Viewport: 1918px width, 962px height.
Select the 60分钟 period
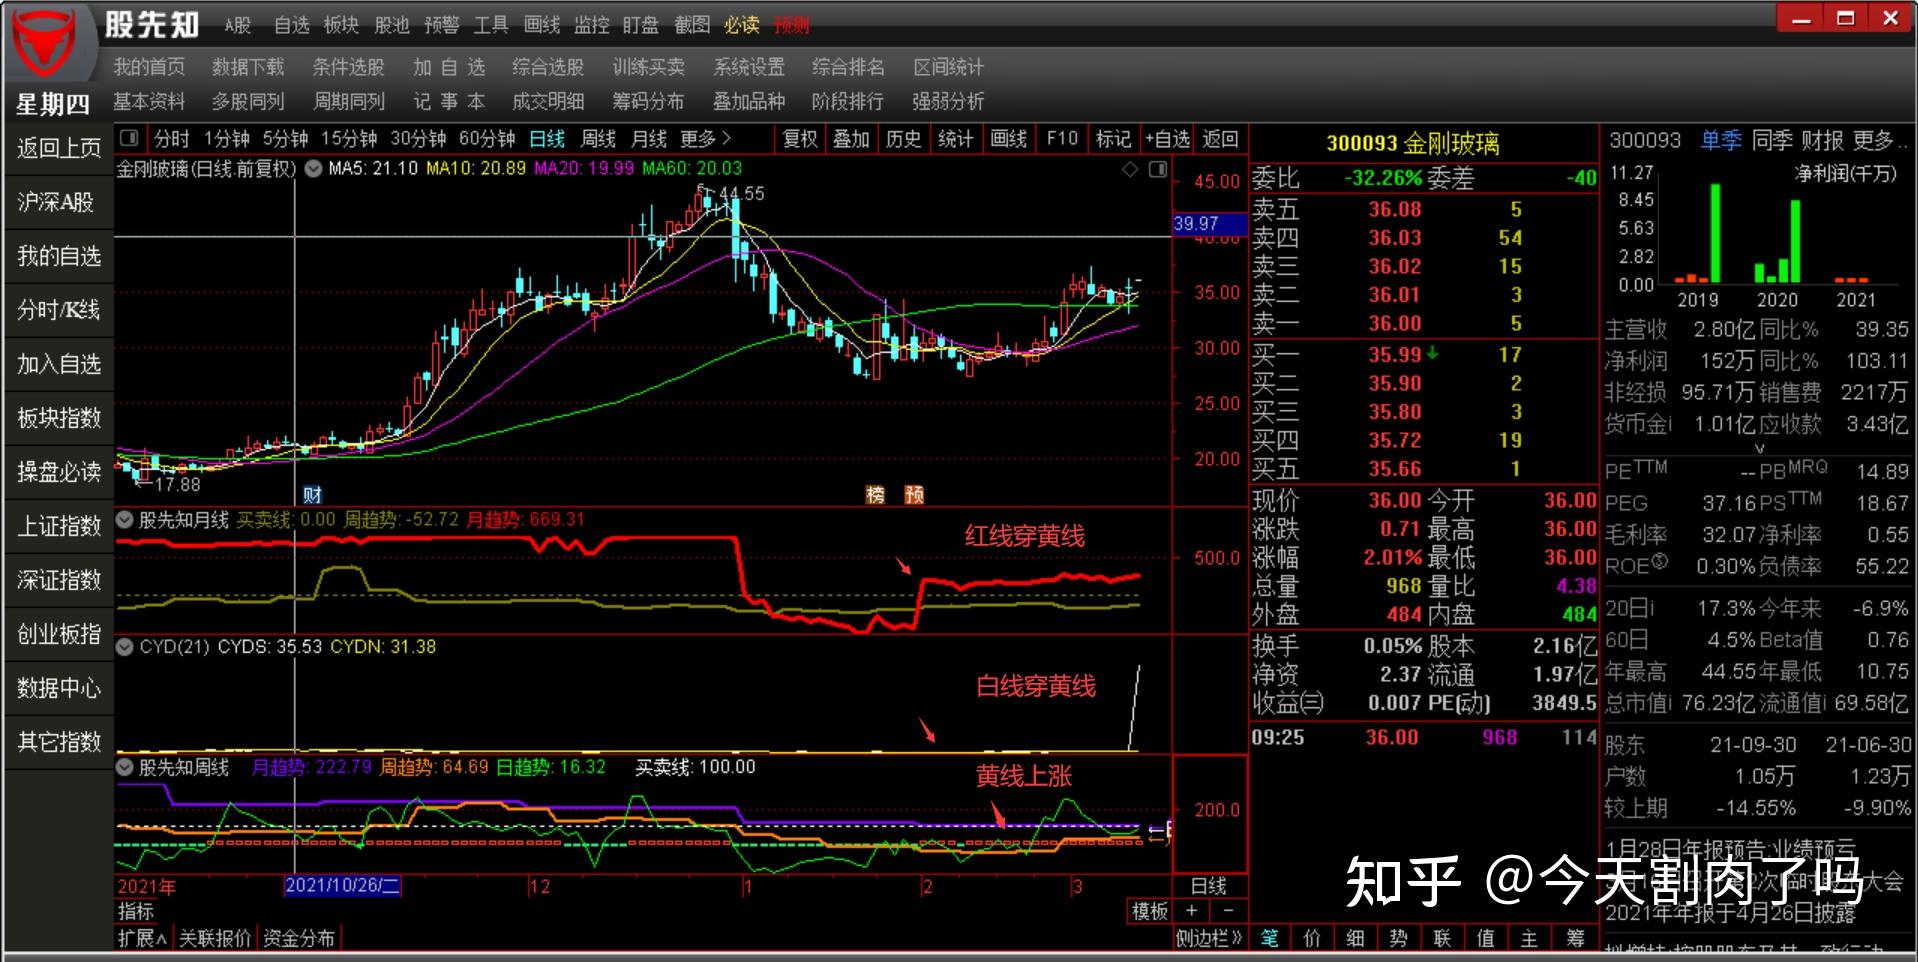[487, 138]
